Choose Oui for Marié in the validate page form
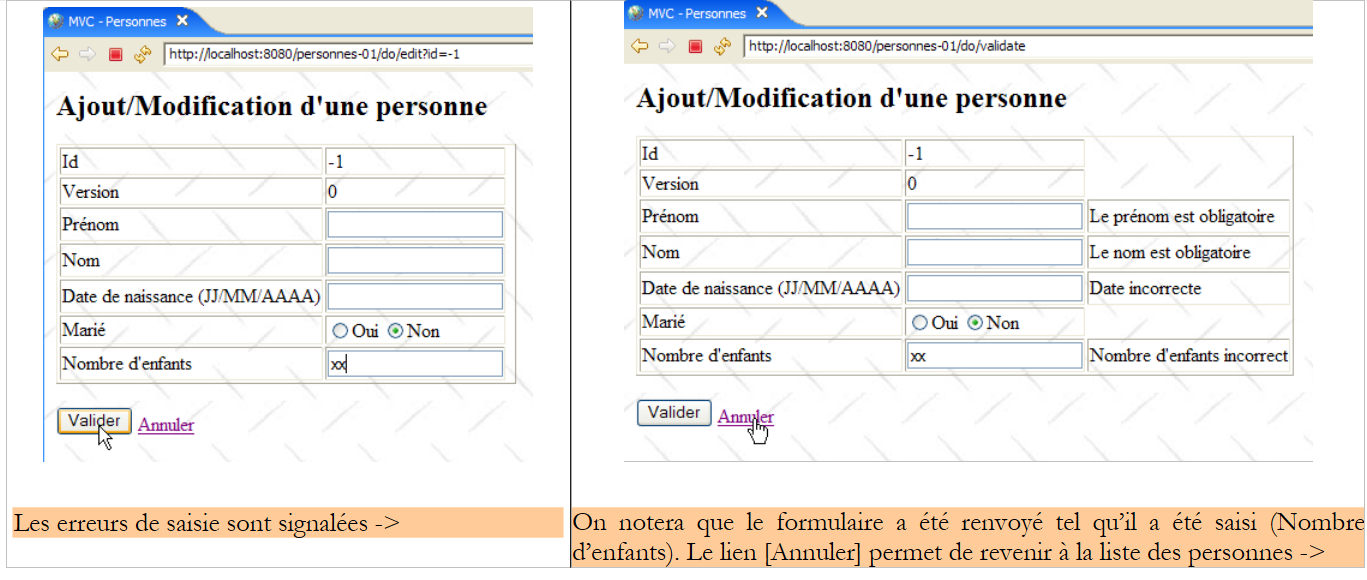Screen dimensions: 1367x580 coord(920,323)
